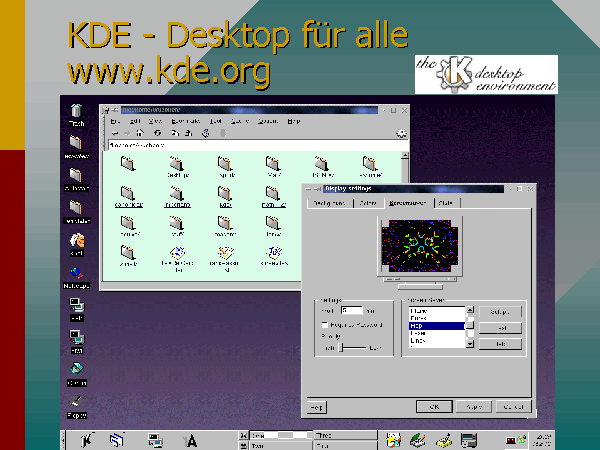Switch to the Background tab
Image resolution: width=600 pixels, height=450 pixels.
(329, 203)
